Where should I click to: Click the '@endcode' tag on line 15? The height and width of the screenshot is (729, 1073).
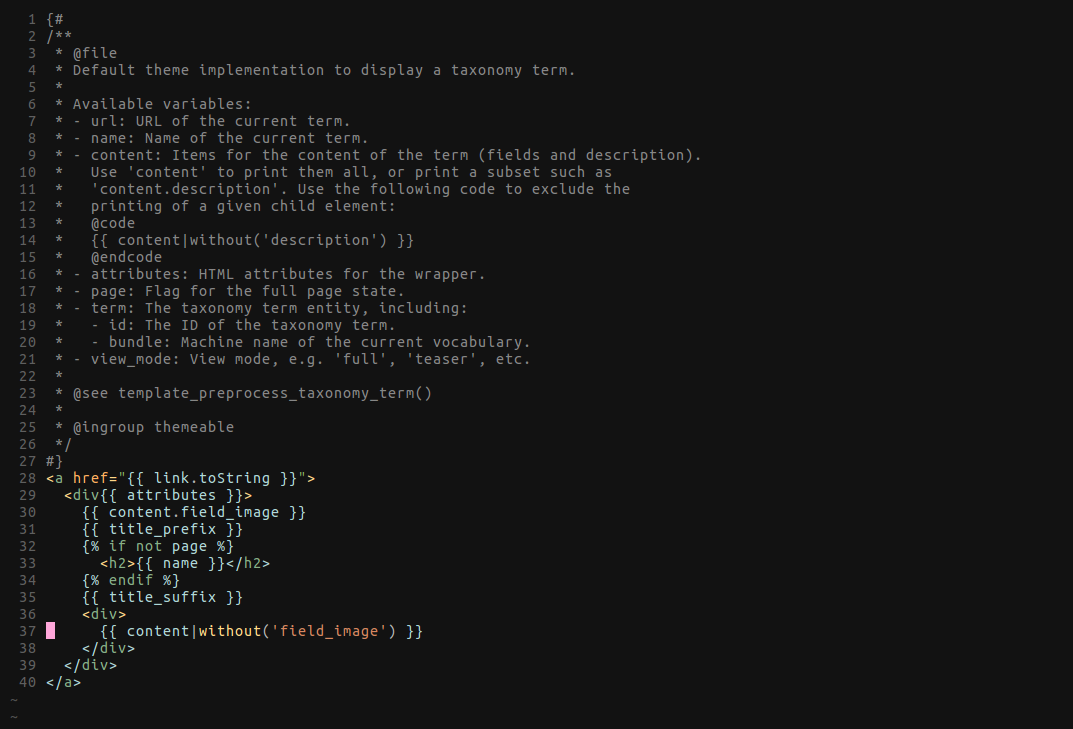click(x=127, y=257)
